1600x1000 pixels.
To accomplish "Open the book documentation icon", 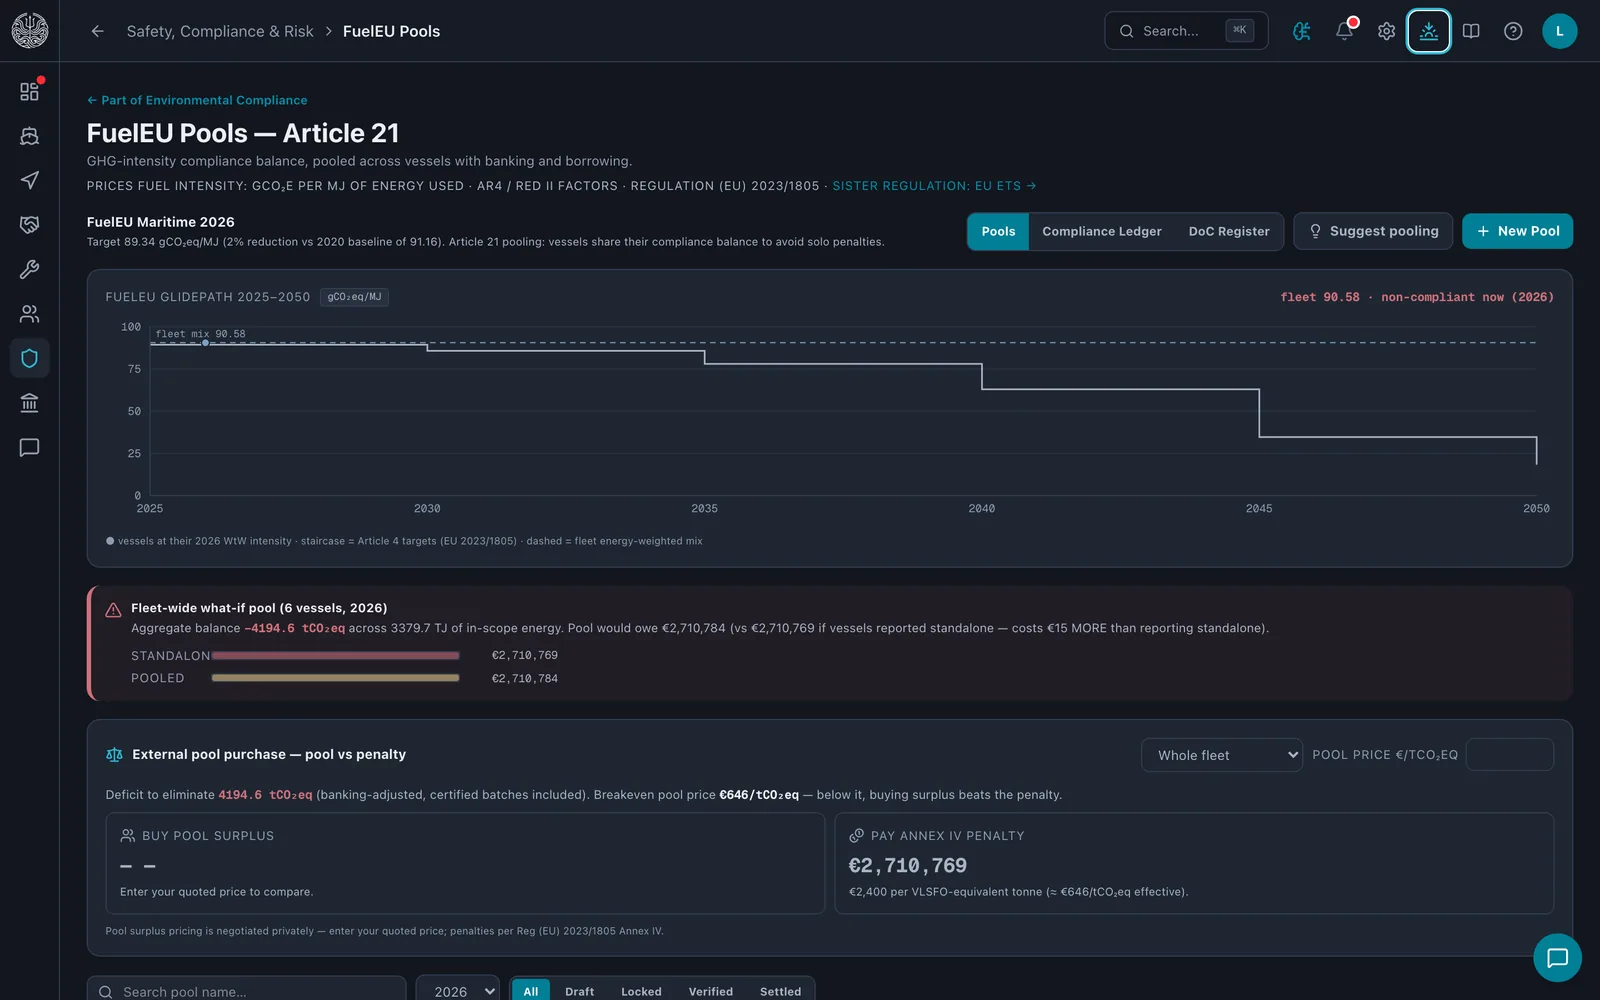I will (1471, 31).
